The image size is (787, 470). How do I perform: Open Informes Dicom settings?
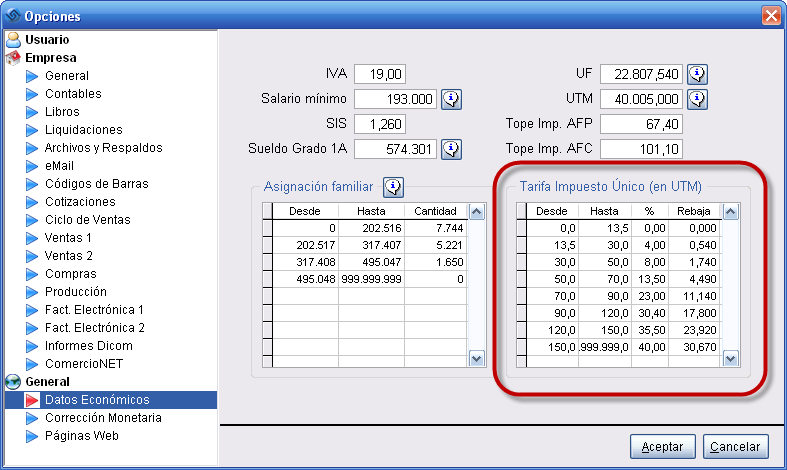[x=89, y=346]
